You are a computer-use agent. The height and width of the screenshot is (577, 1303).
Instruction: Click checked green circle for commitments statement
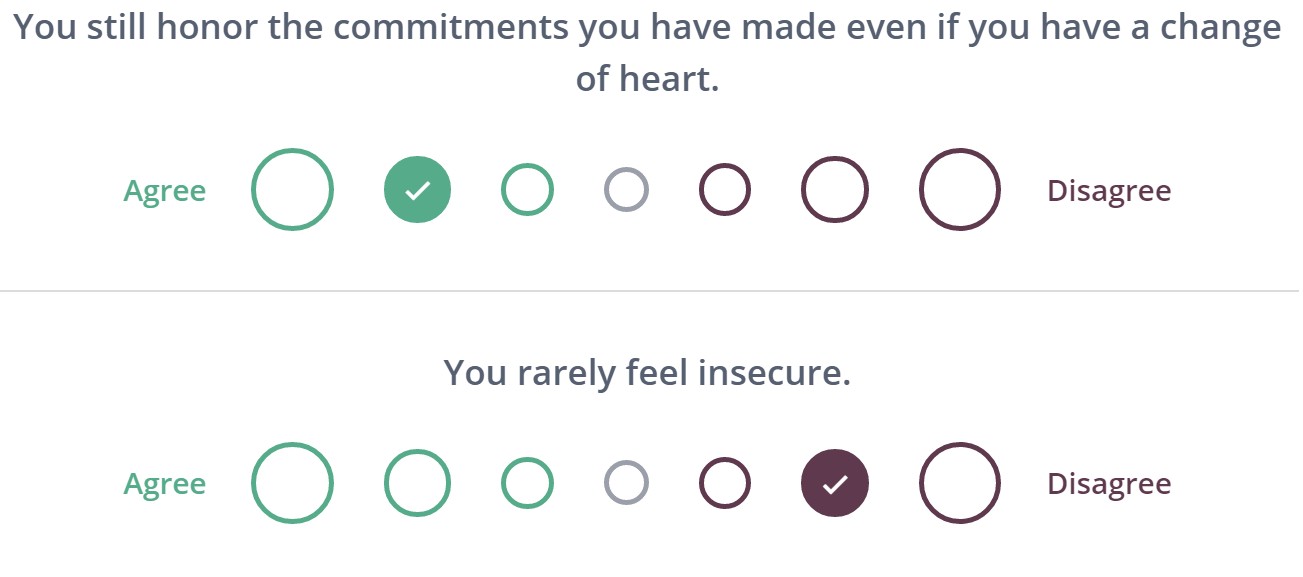click(x=418, y=190)
